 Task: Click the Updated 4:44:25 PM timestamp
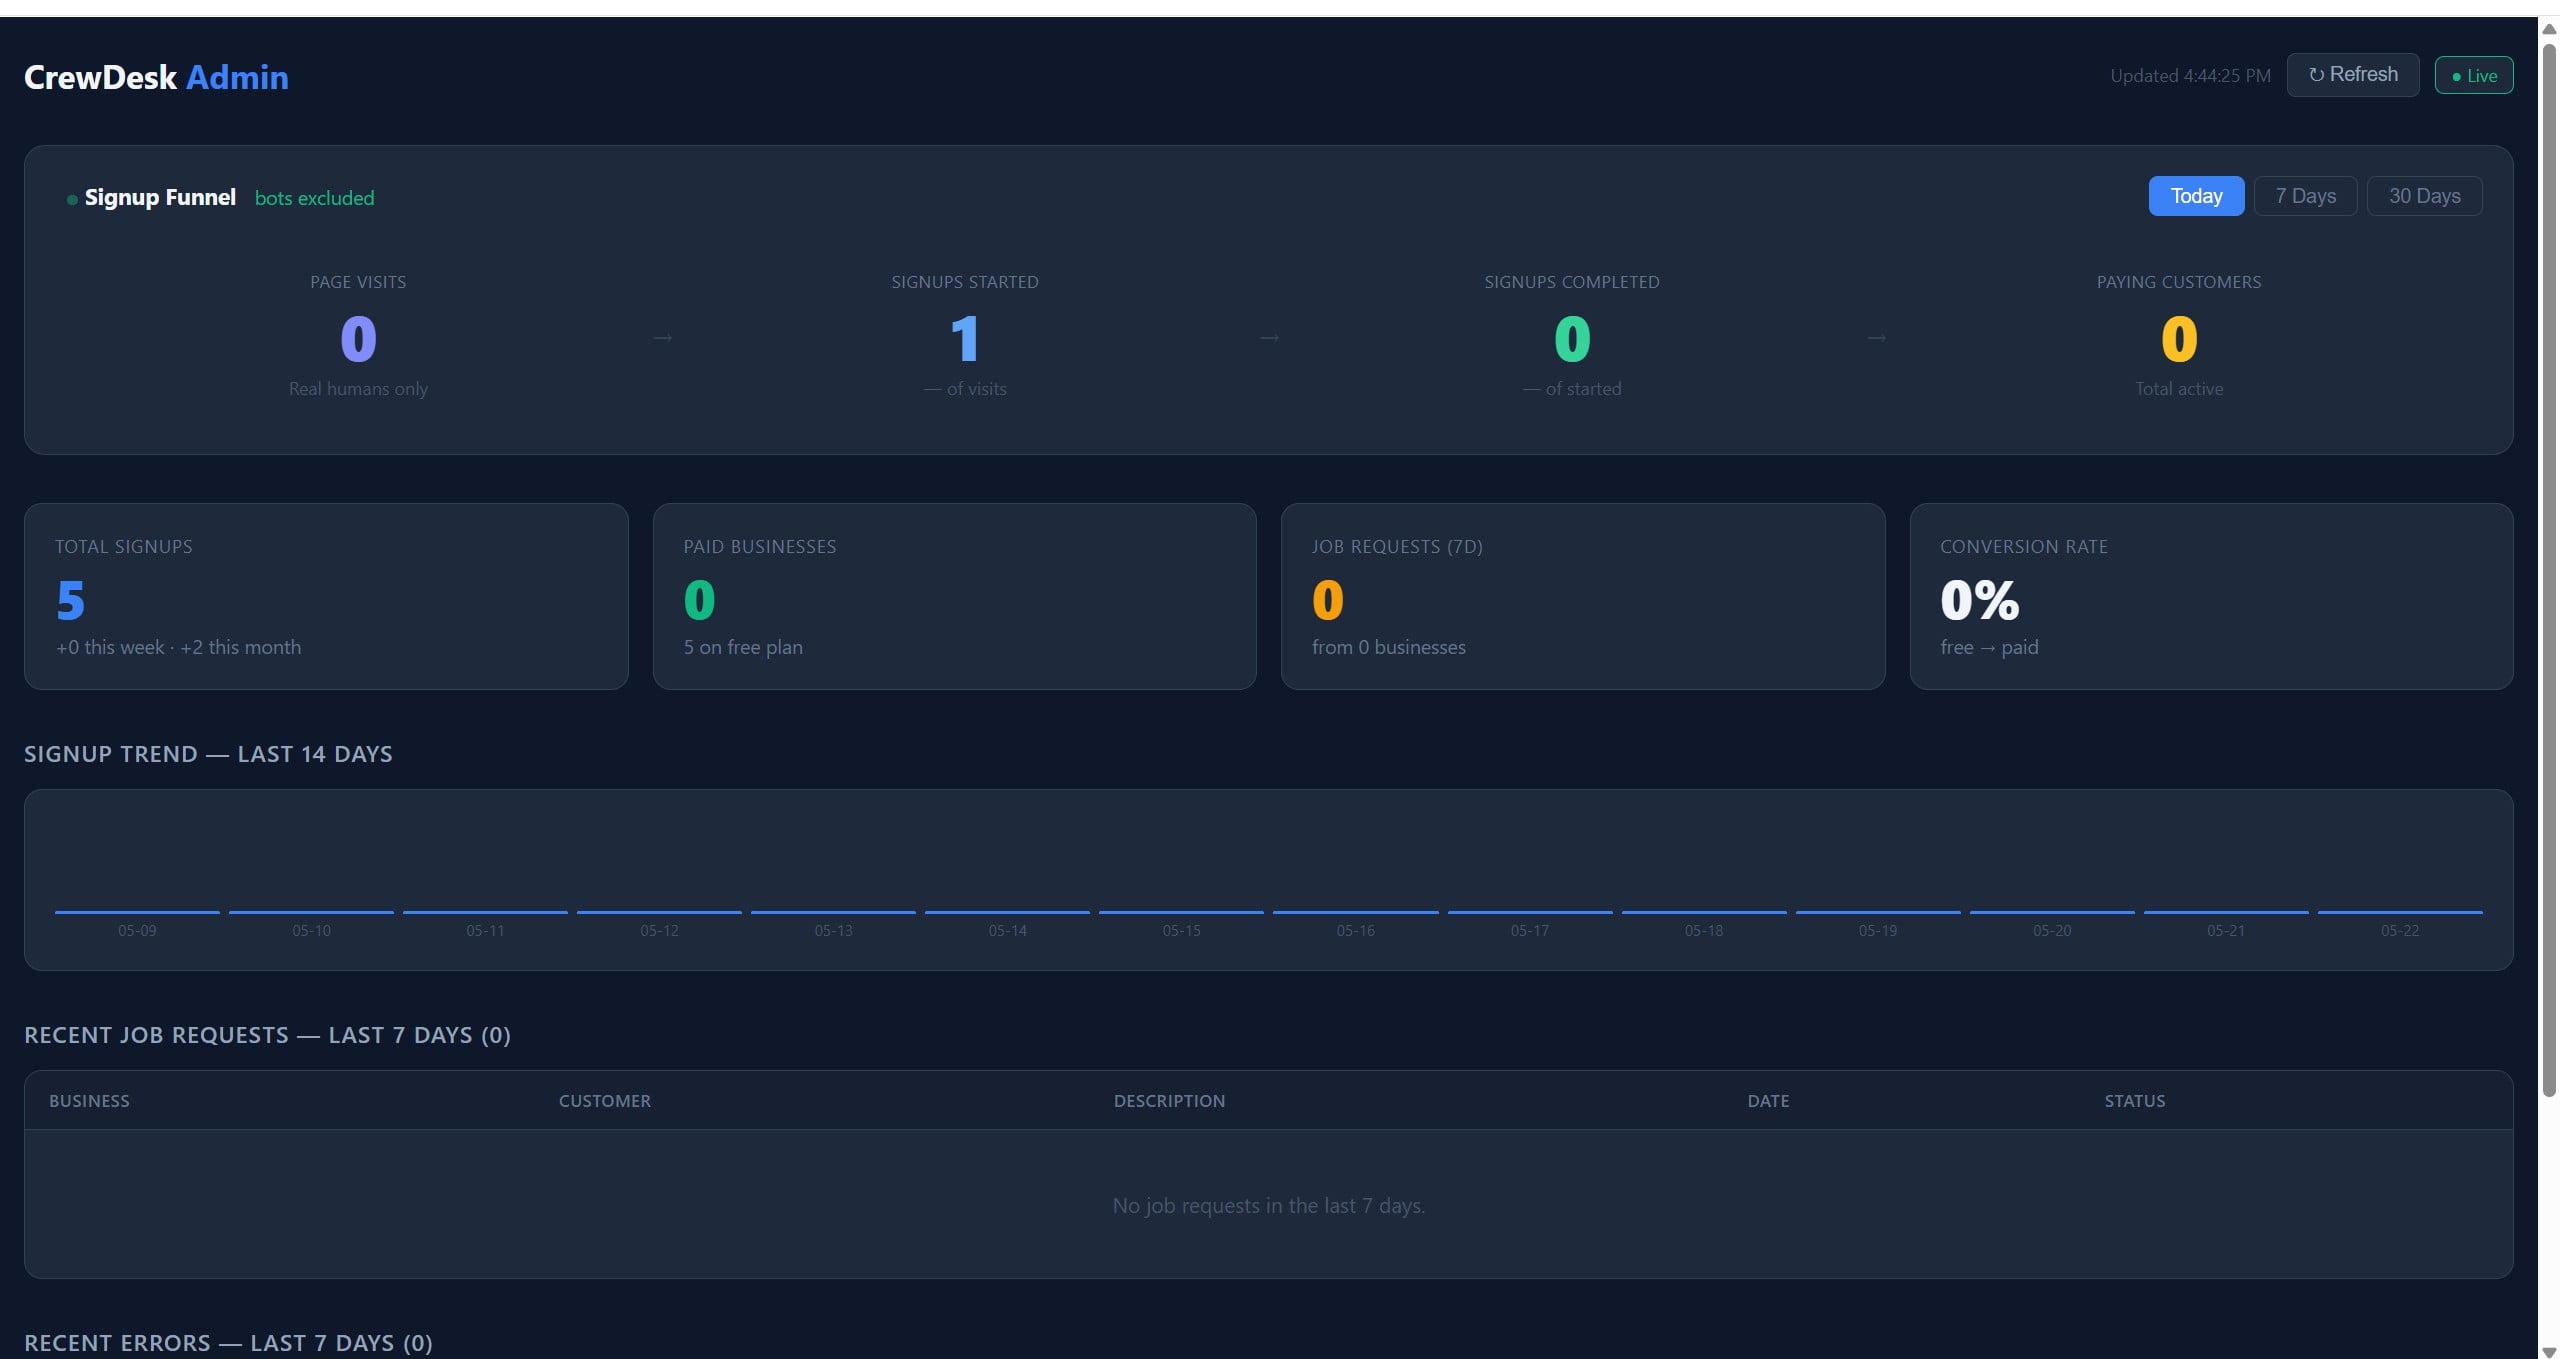tap(2190, 76)
